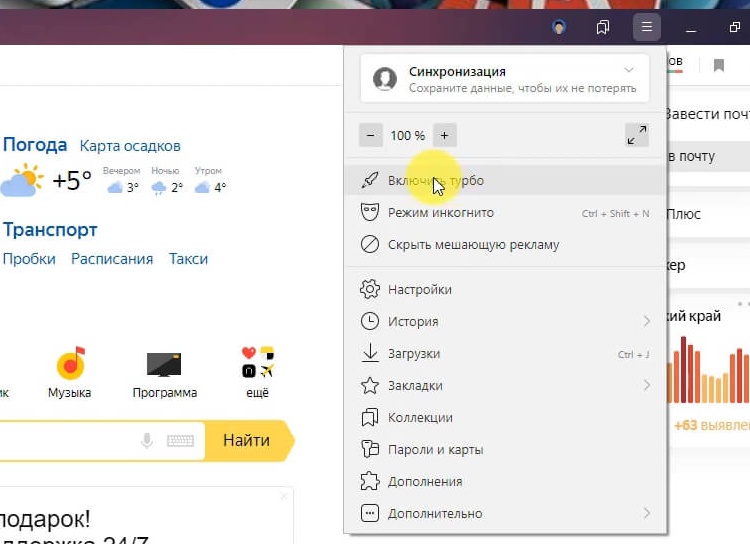Open the Карта осадков link
Image resolution: width=750 pixels, height=544 pixels.
(130, 146)
